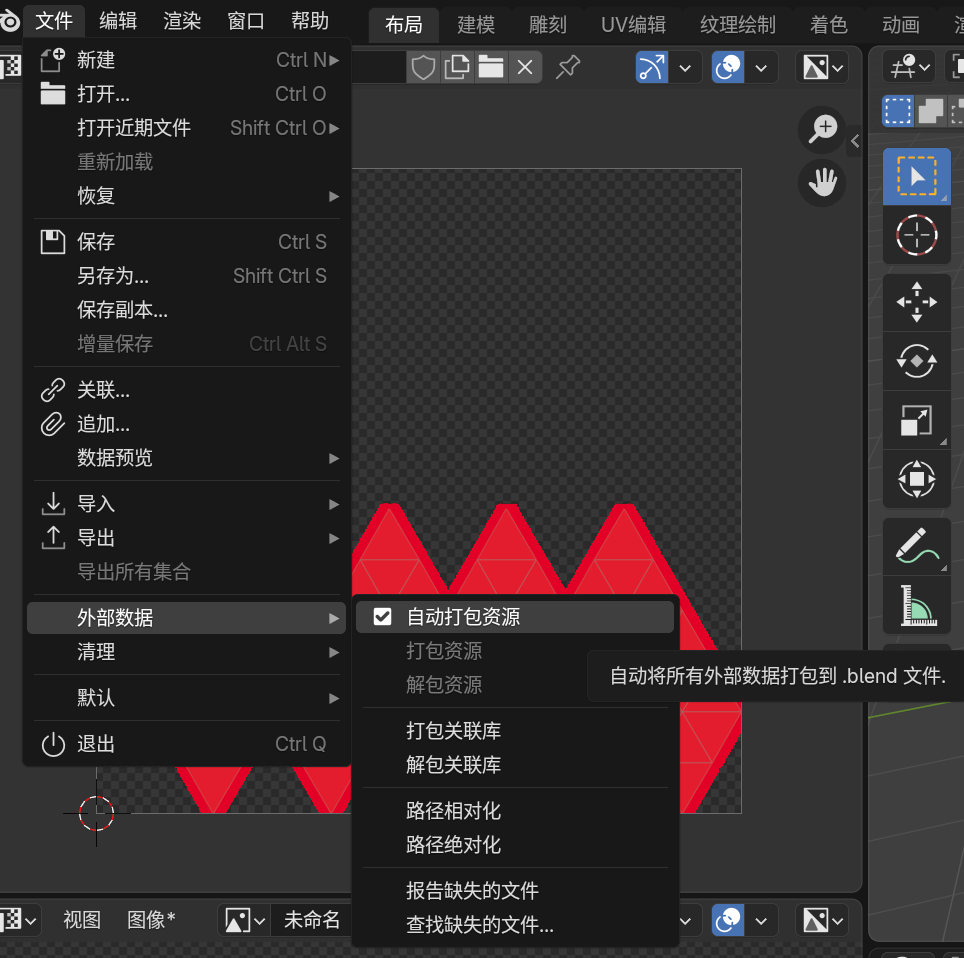Image resolution: width=964 pixels, height=958 pixels.
Task: Toggle the image pin icon
Action: (567, 67)
